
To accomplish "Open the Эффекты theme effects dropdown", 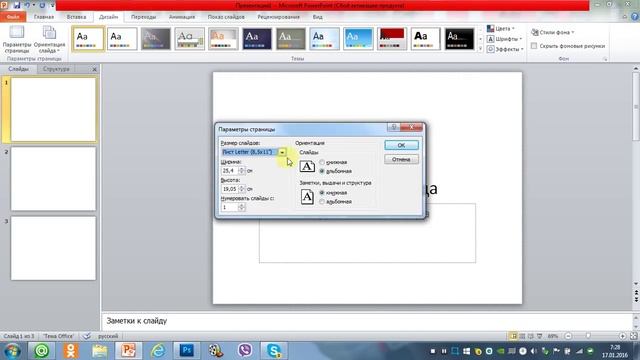I will [505, 49].
